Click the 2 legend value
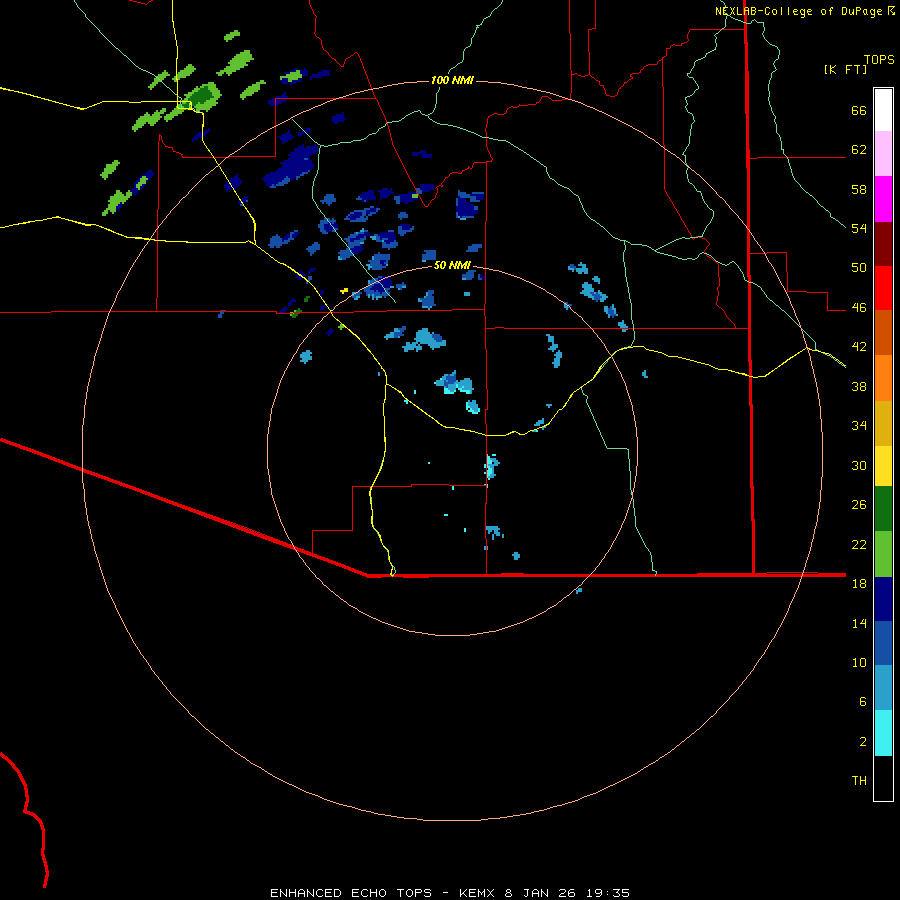Viewport: 900px width, 900px height. click(x=863, y=741)
